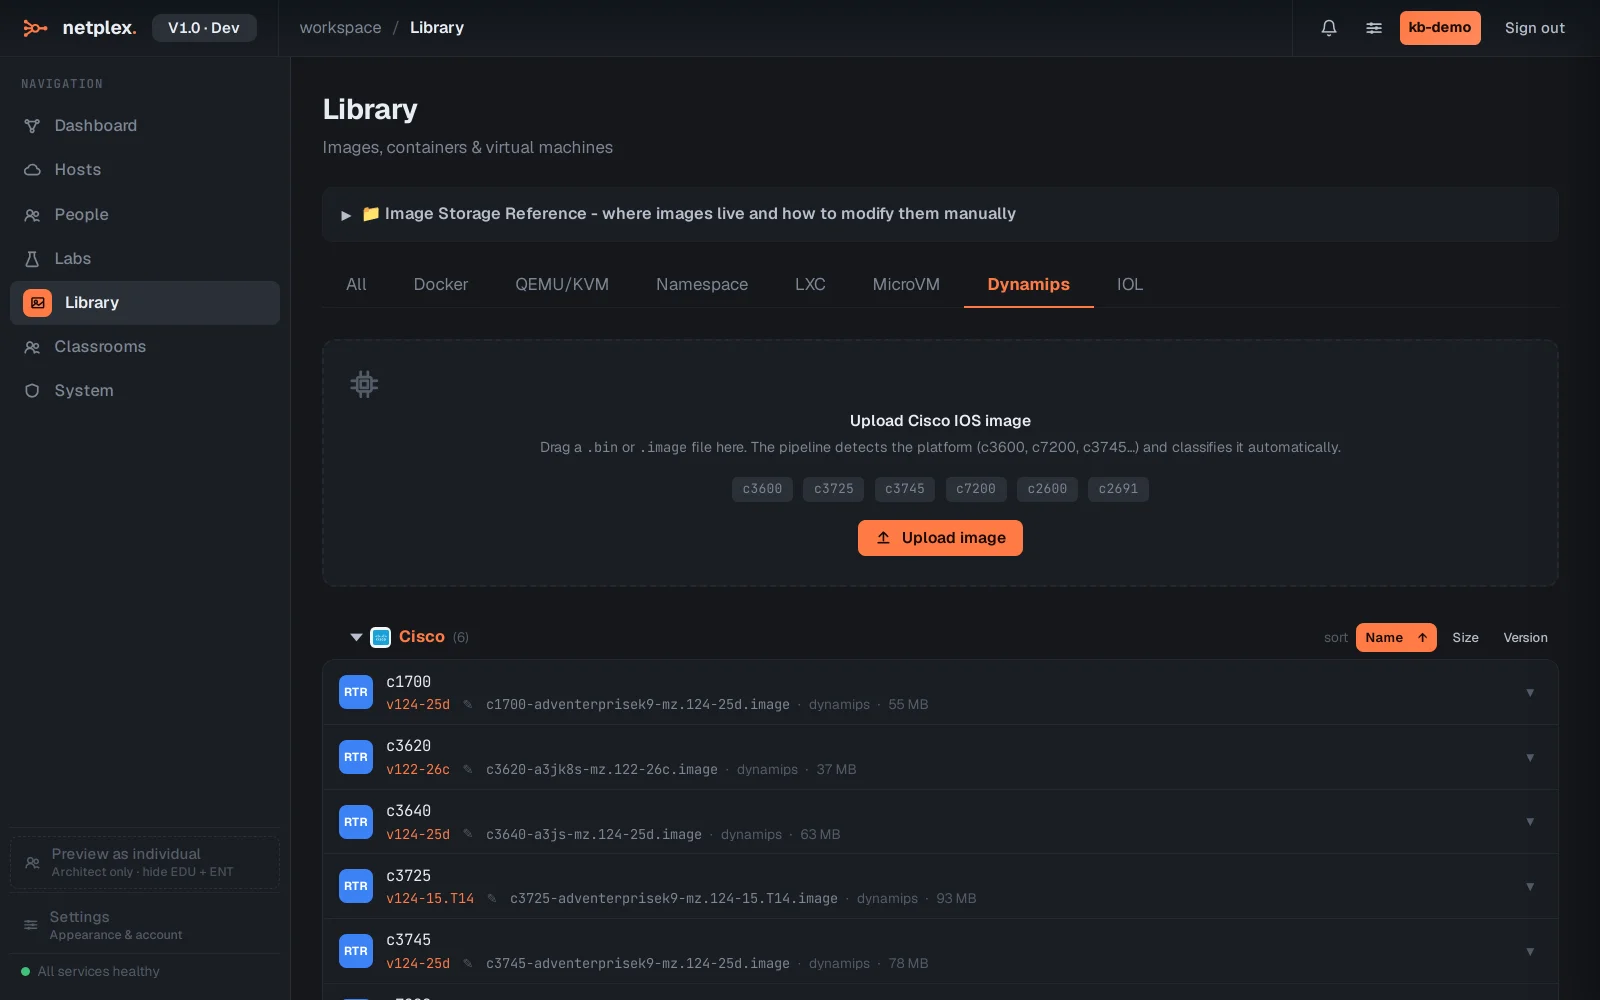Click the Classrooms icon in sidebar
The height and width of the screenshot is (1000, 1600).
pos(32,347)
